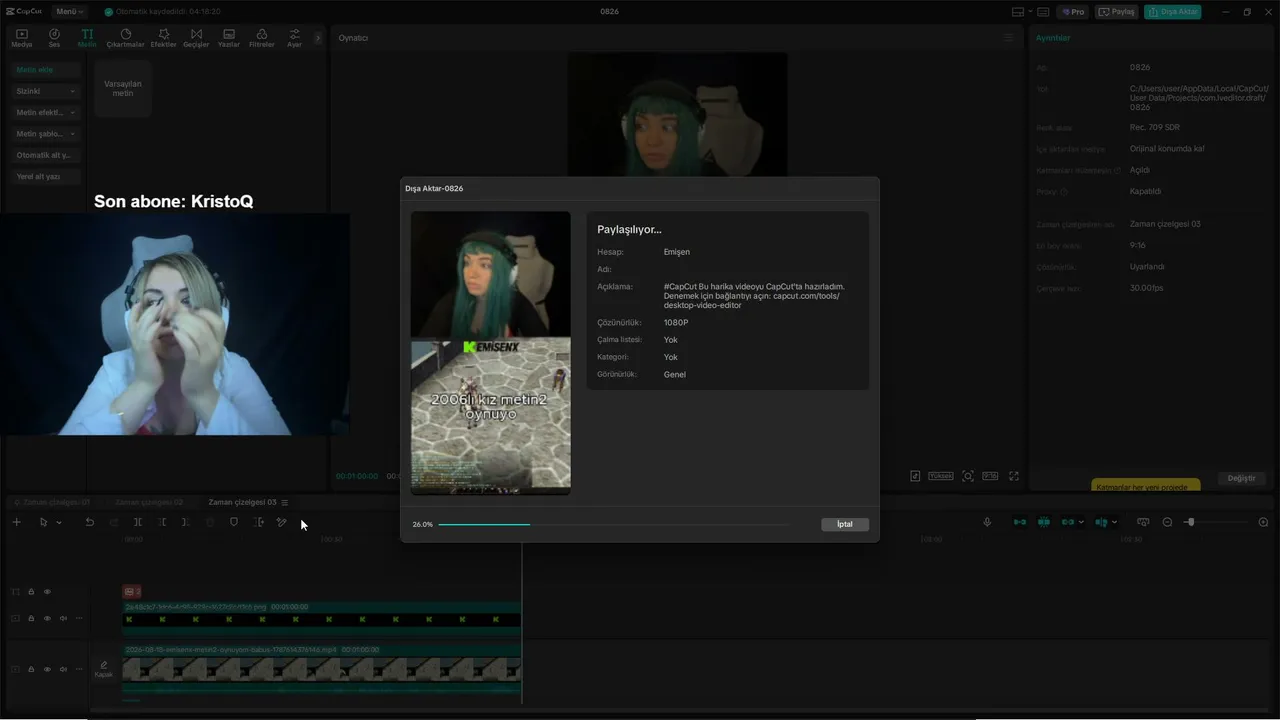Toggle timeline auto snapping

coord(1044,522)
